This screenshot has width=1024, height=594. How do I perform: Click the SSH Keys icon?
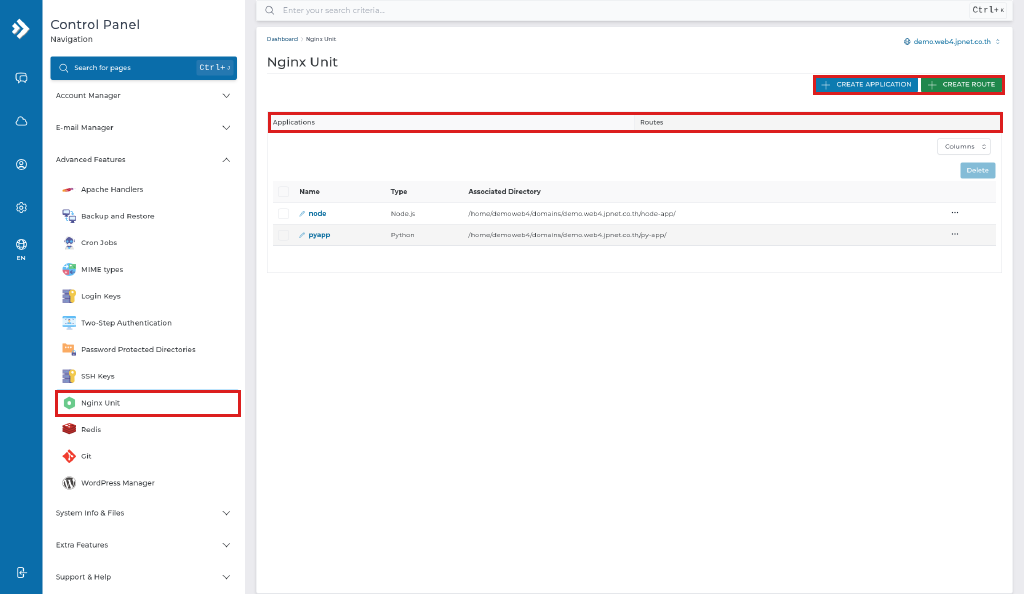pos(69,376)
